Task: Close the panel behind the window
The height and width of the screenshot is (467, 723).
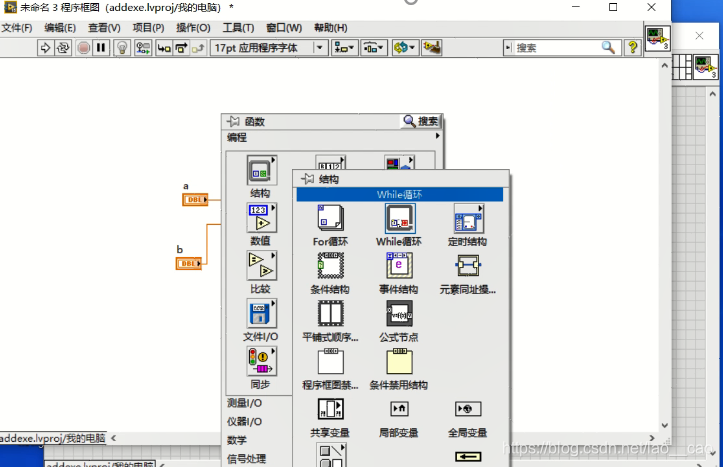Action: (x=699, y=35)
